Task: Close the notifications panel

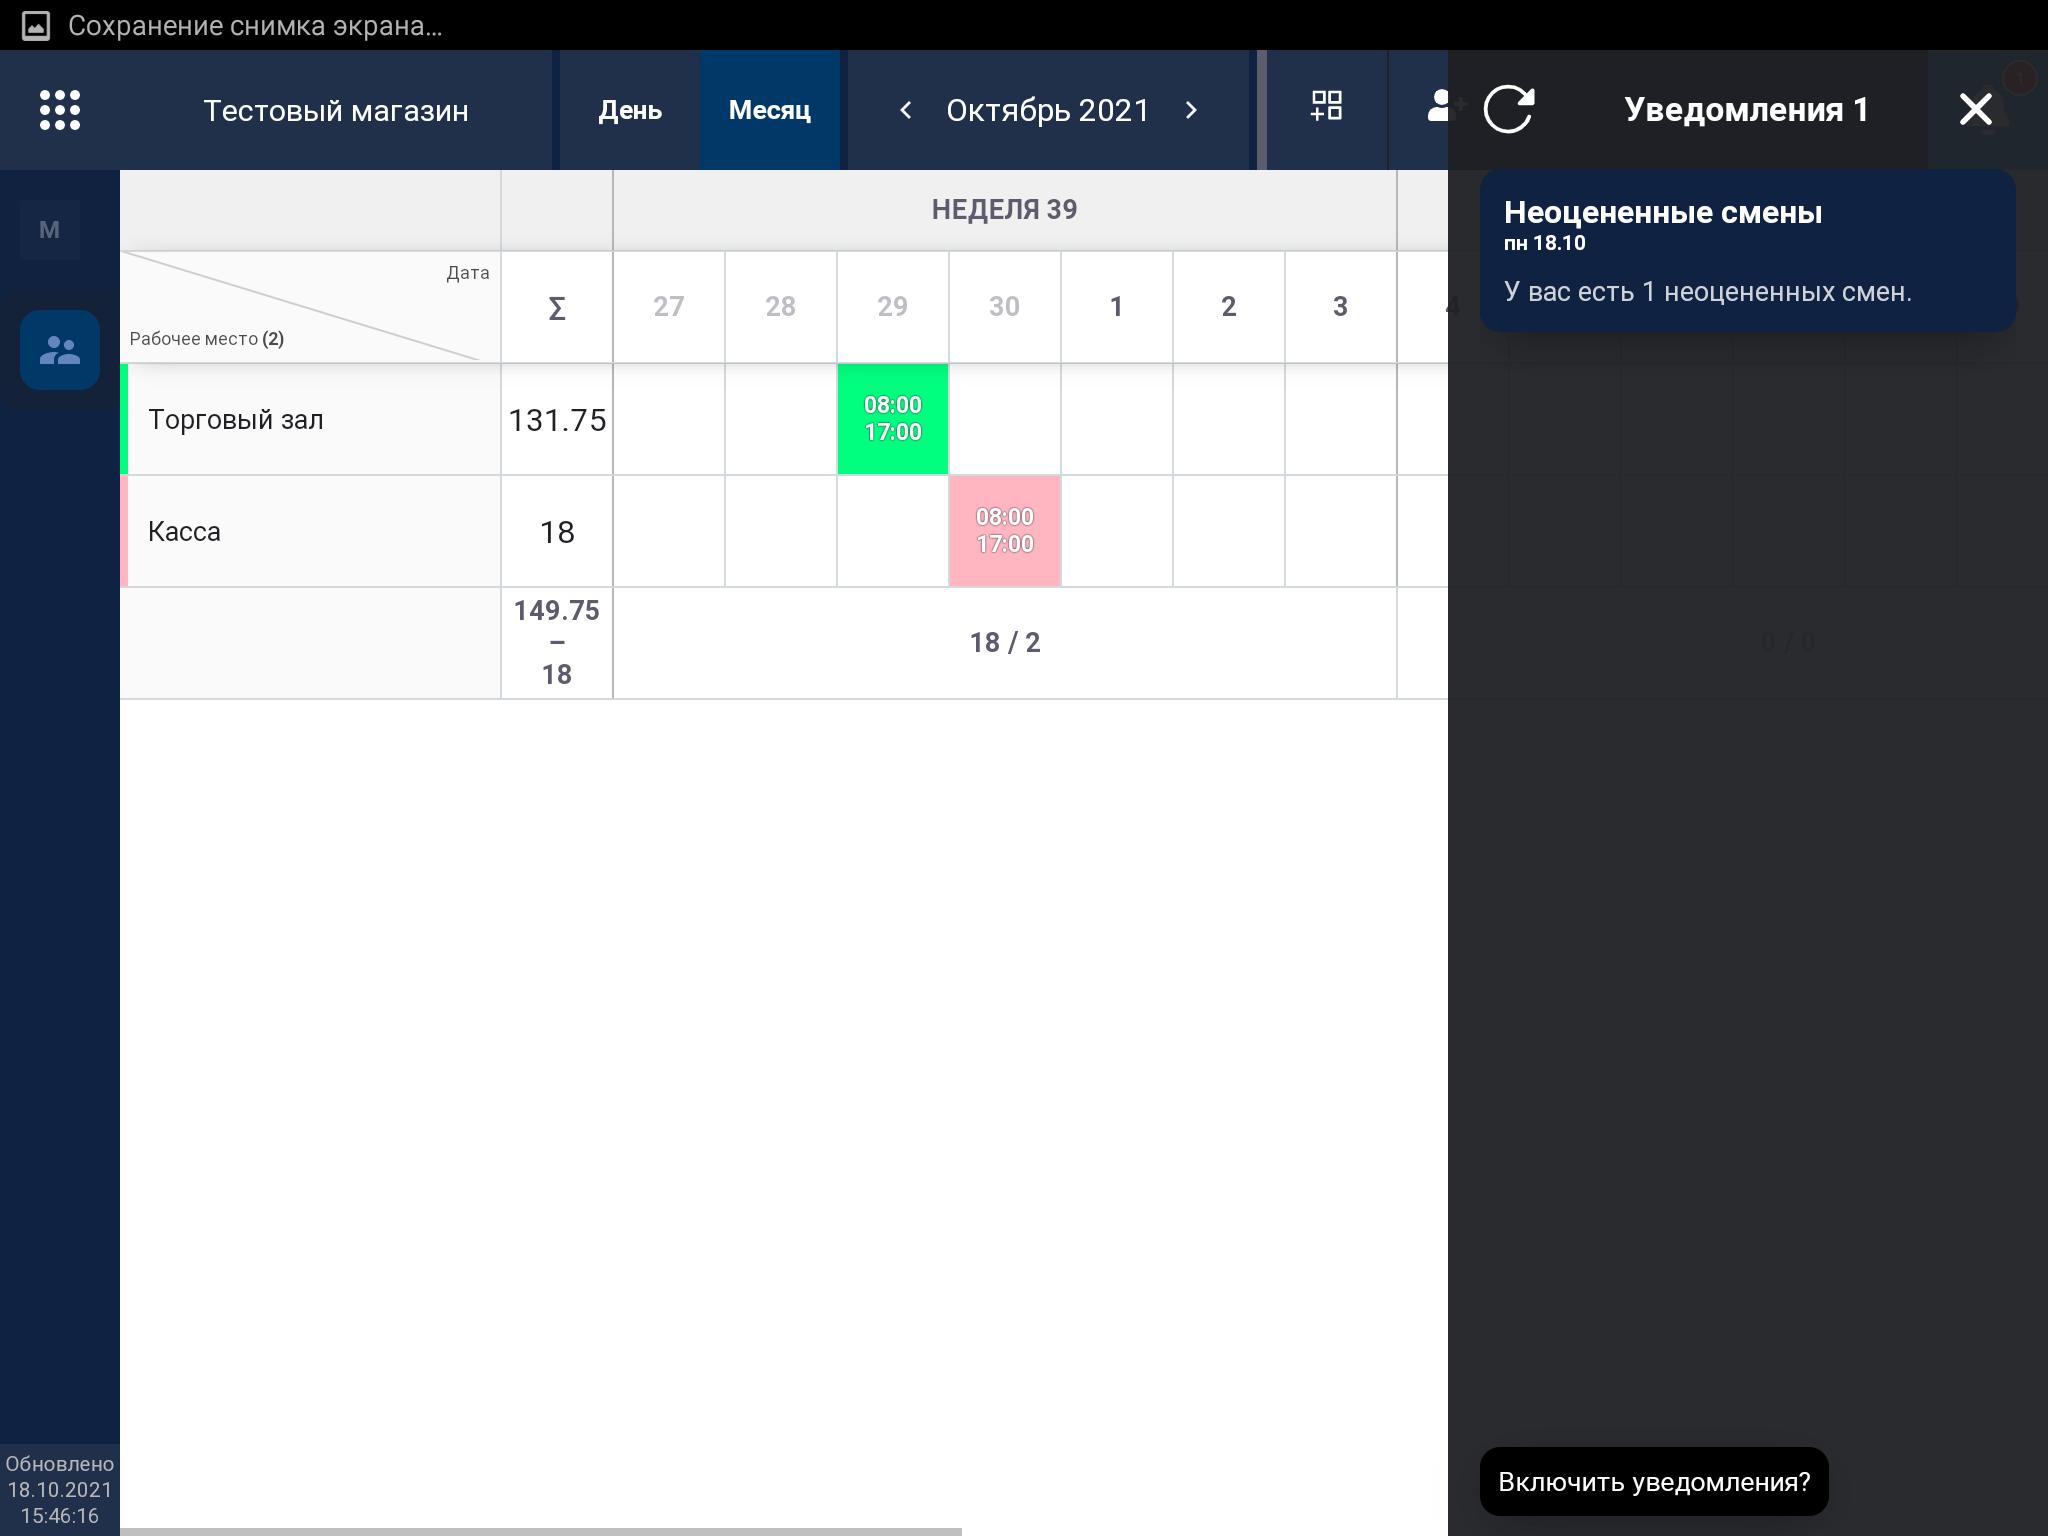Action: [x=1975, y=109]
